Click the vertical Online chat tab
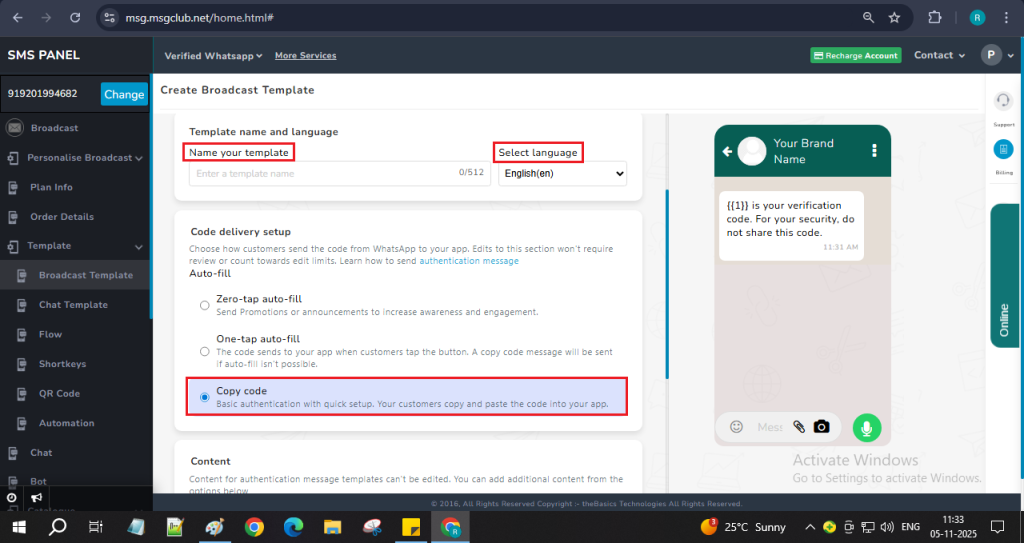Viewport: 1024px width, 543px height. click(1005, 318)
